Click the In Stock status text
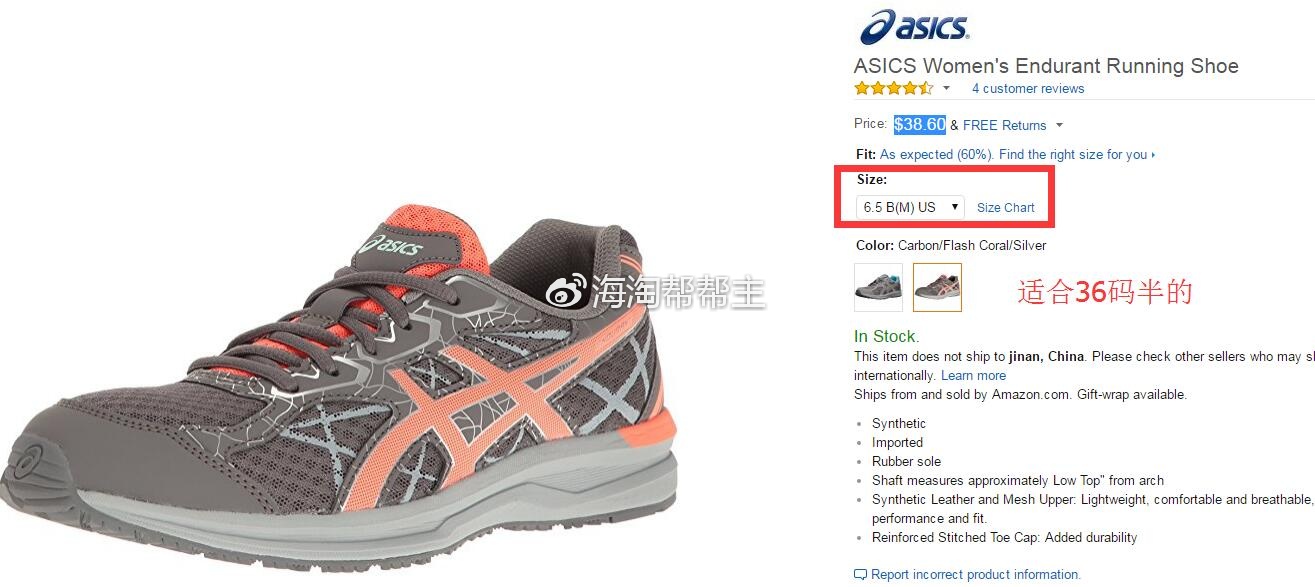The width and height of the screenshot is (1315, 587). 886,336
